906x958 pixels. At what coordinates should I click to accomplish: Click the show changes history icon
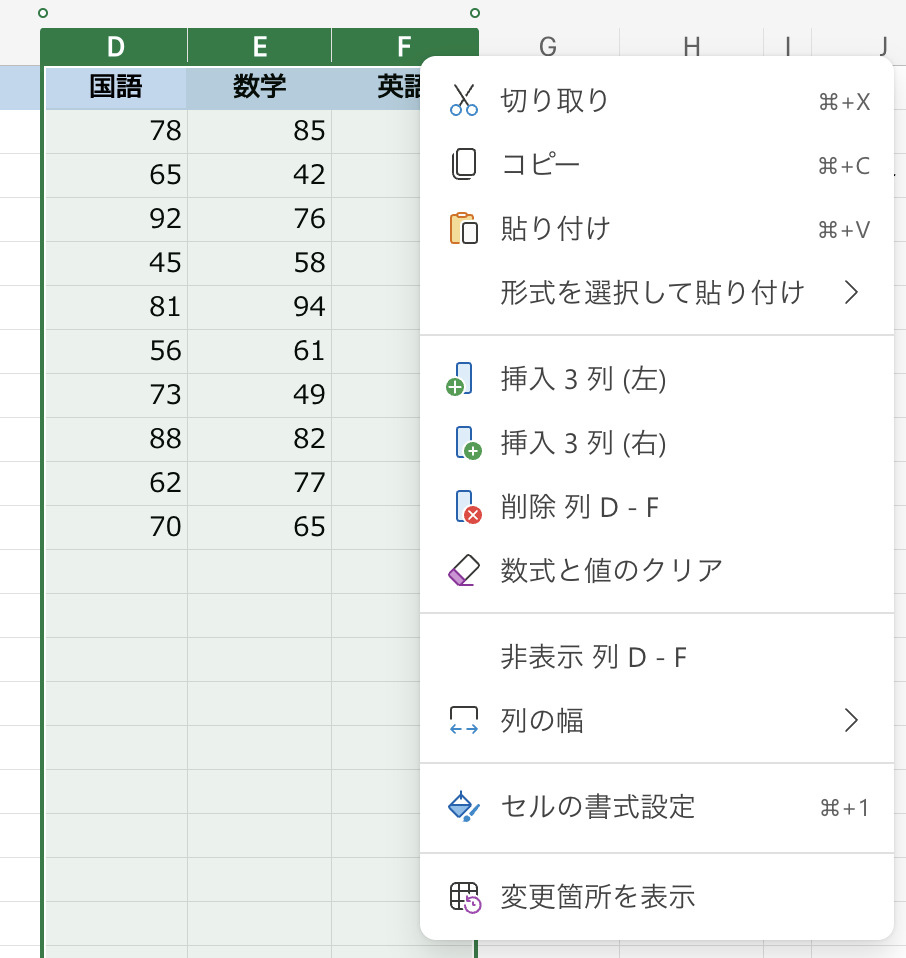pos(465,897)
